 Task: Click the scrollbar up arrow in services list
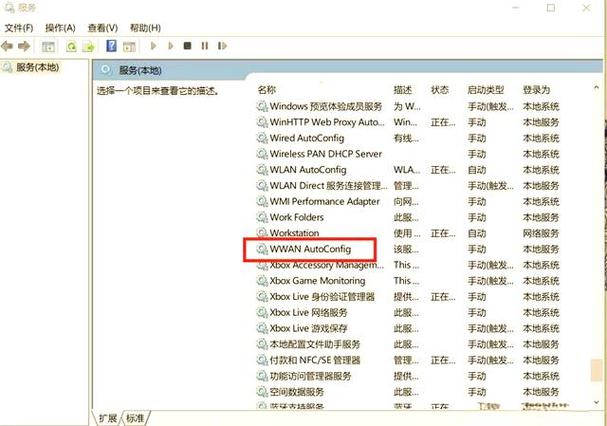[x=596, y=88]
